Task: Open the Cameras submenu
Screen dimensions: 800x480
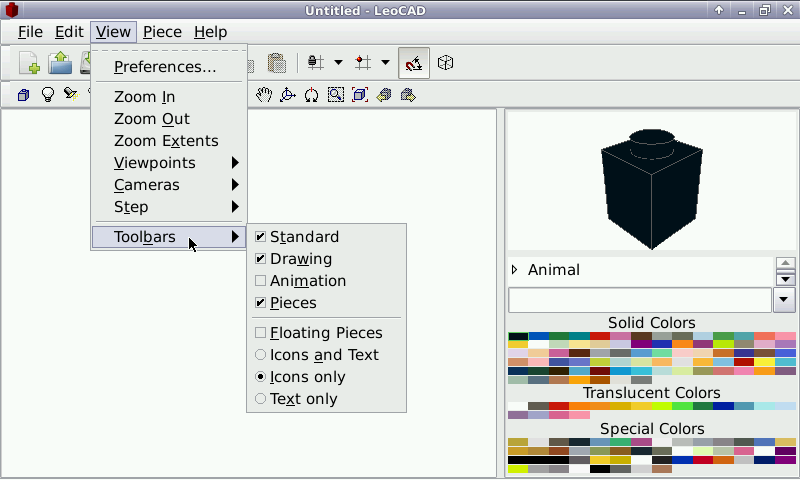Action: 170,185
